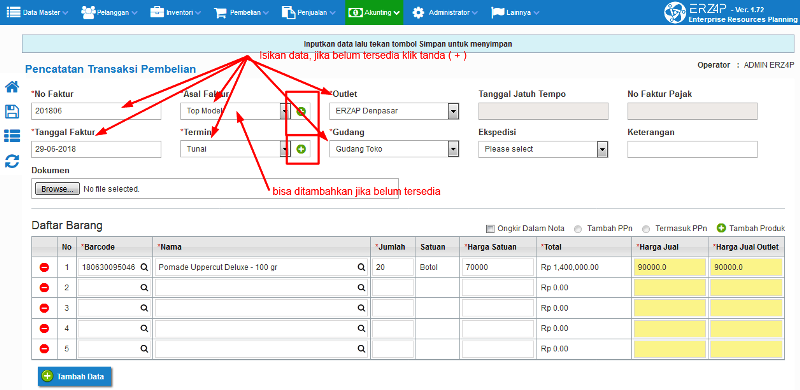The height and width of the screenshot is (390, 800).
Task: Click Harga Satuan field in row 3
Action: [x=498, y=308]
